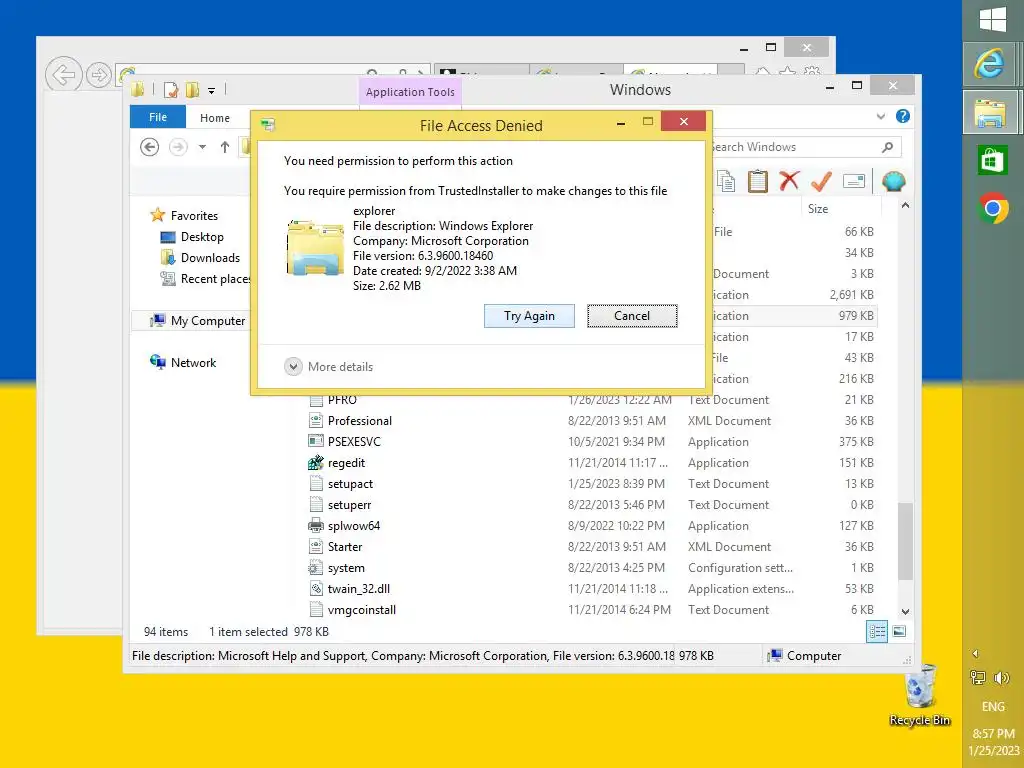Click the Cancel button
Viewport: 1024px width, 768px height.
632,316
